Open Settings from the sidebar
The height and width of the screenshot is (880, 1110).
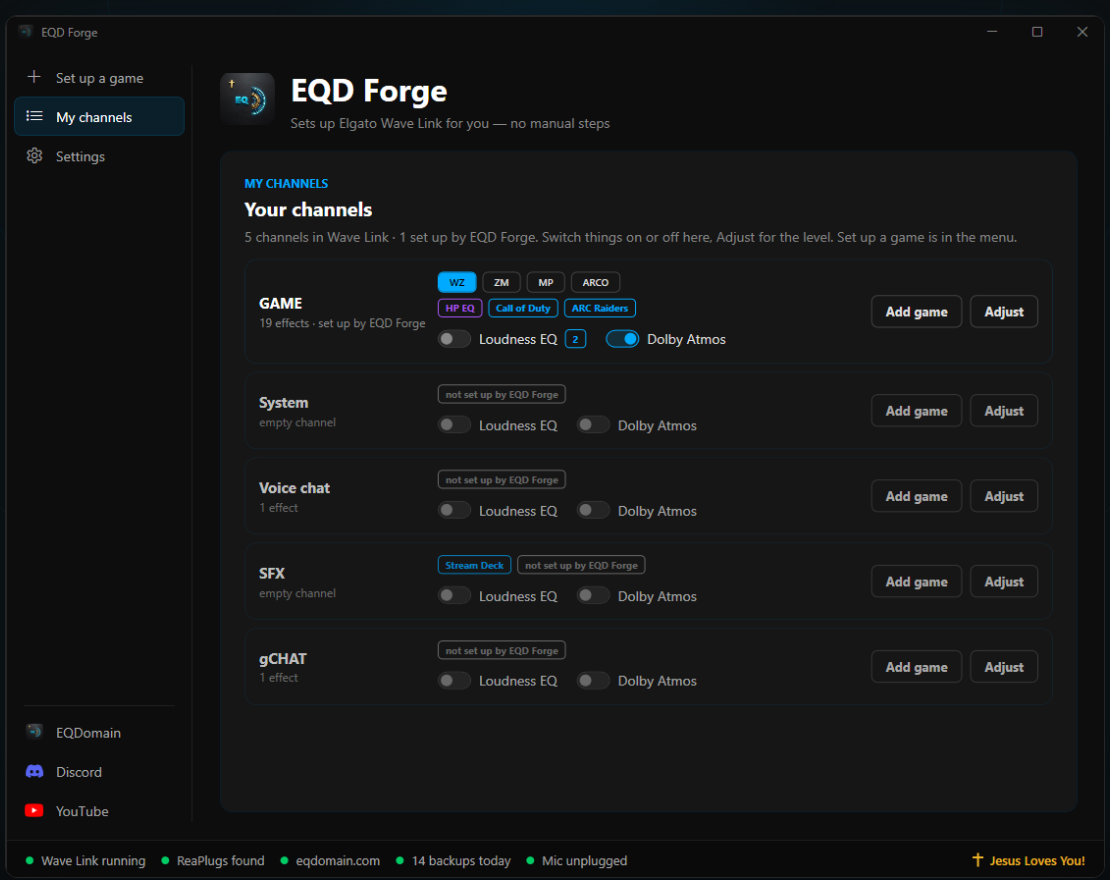(99, 156)
